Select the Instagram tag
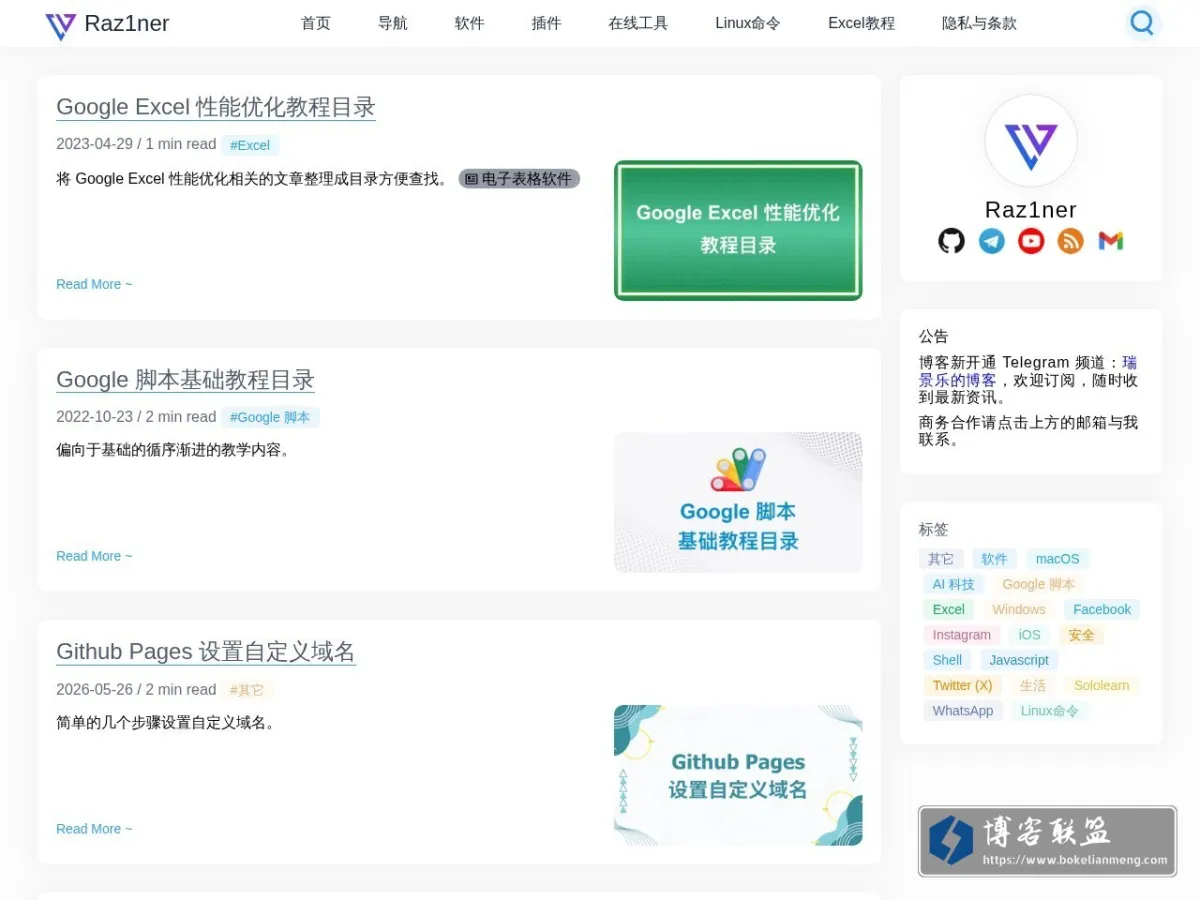This screenshot has width=1200, height=900. pos(962,635)
